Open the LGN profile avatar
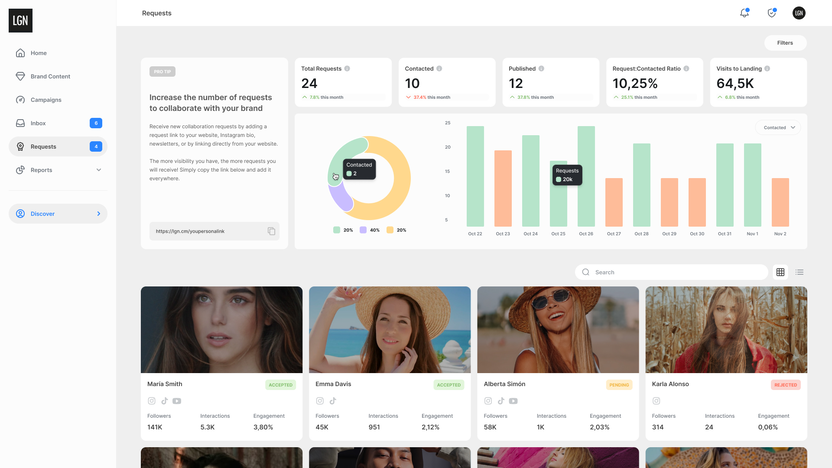The width and height of the screenshot is (832, 468). click(799, 13)
